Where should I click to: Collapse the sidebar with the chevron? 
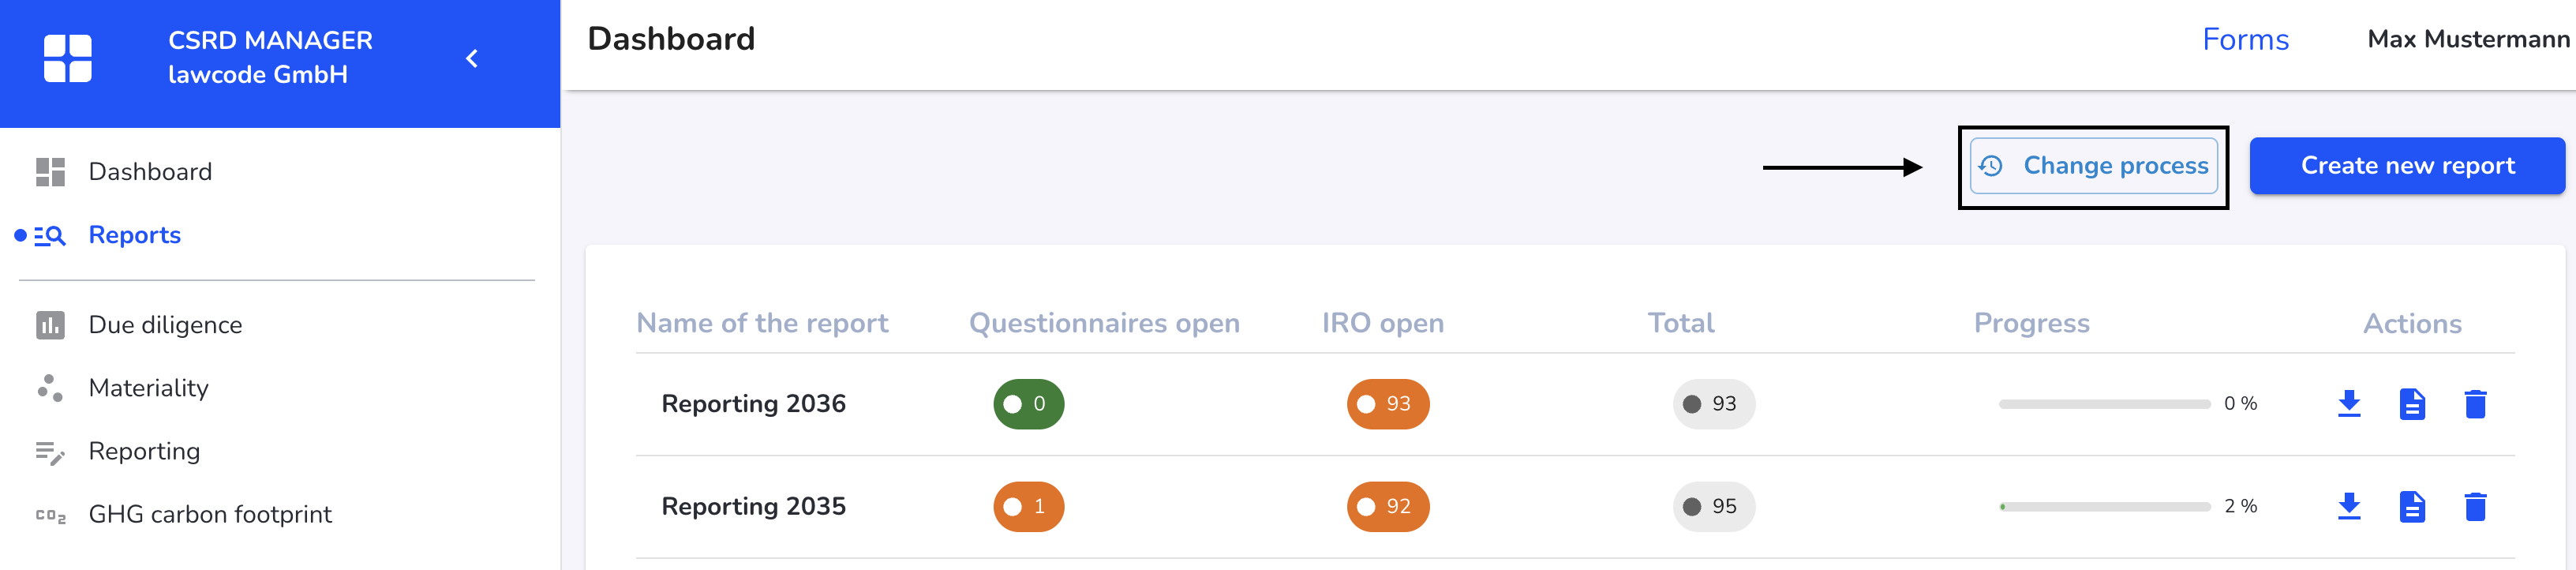(x=472, y=59)
